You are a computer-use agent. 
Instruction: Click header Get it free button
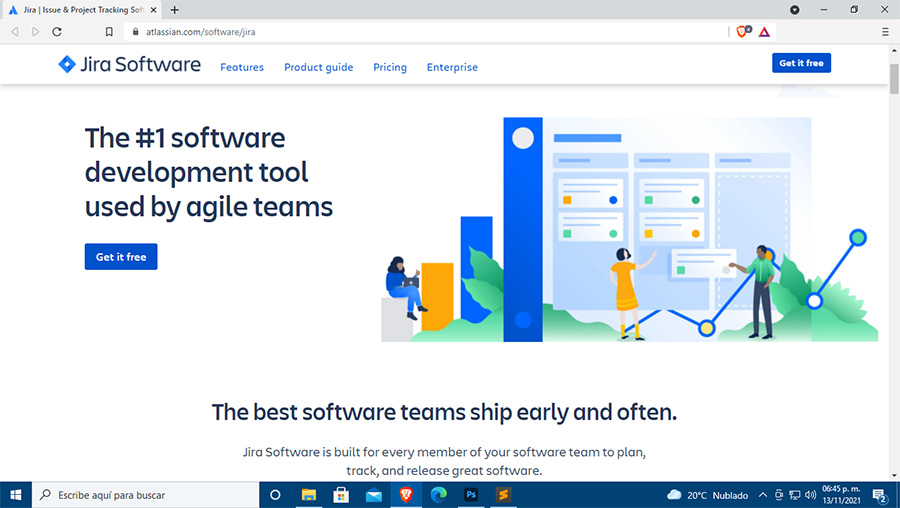(x=801, y=63)
